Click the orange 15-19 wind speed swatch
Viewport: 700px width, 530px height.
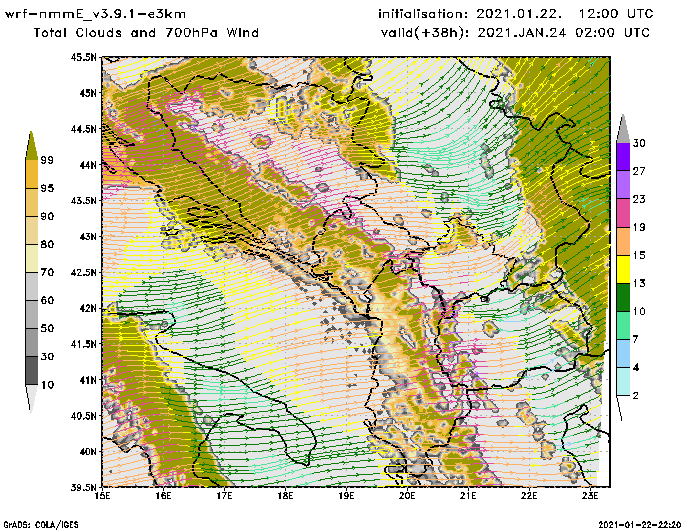click(x=623, y=241)
